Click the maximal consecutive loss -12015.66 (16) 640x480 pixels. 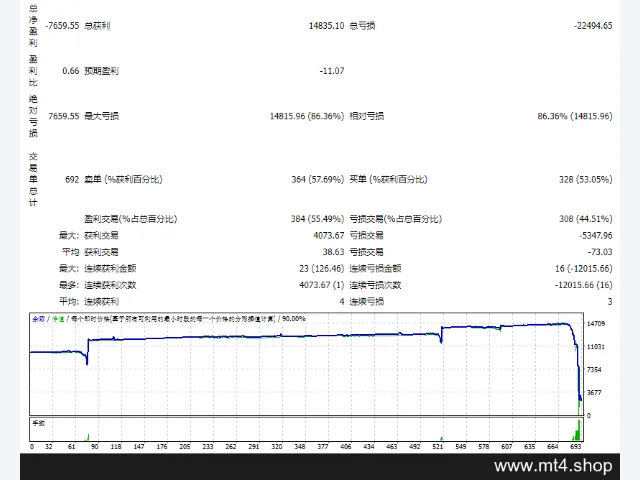pyautogui.click(x=584, y=285)
